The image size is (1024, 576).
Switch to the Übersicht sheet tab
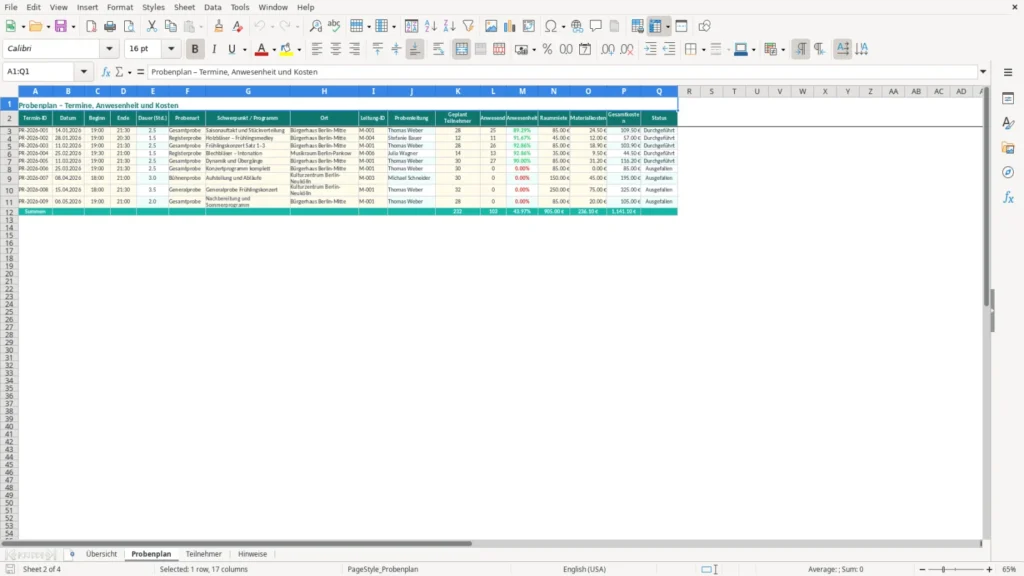coord(101,554)
